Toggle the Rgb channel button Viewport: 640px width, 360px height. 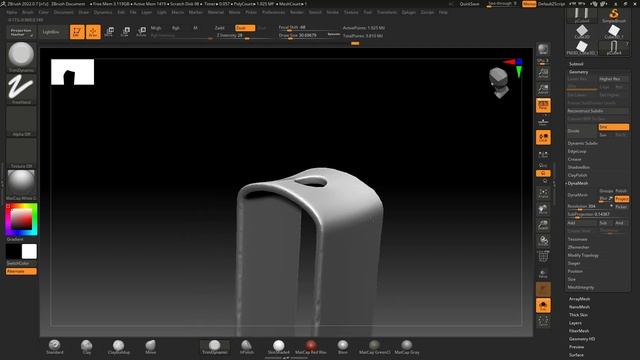(x=176, y=28)
